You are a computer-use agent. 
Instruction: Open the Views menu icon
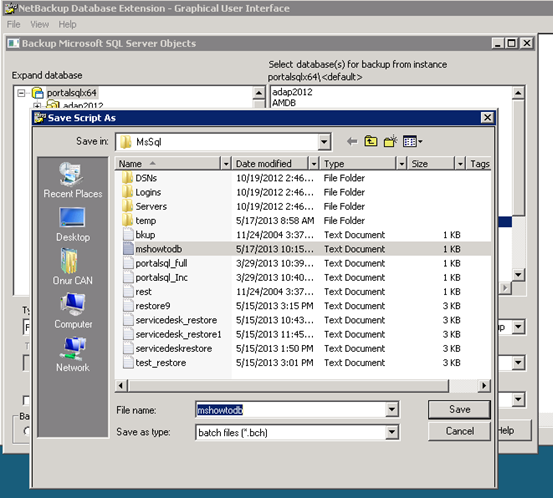412,142
